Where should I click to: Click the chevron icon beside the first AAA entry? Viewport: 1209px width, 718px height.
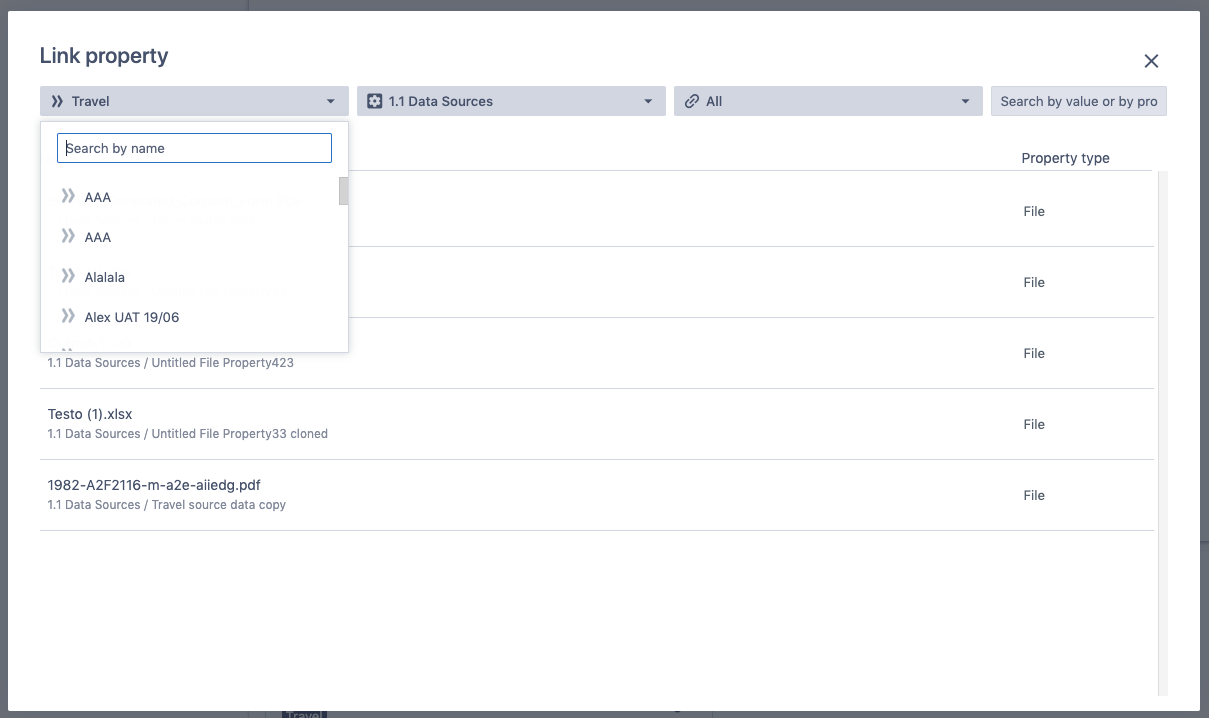[68, 196]
